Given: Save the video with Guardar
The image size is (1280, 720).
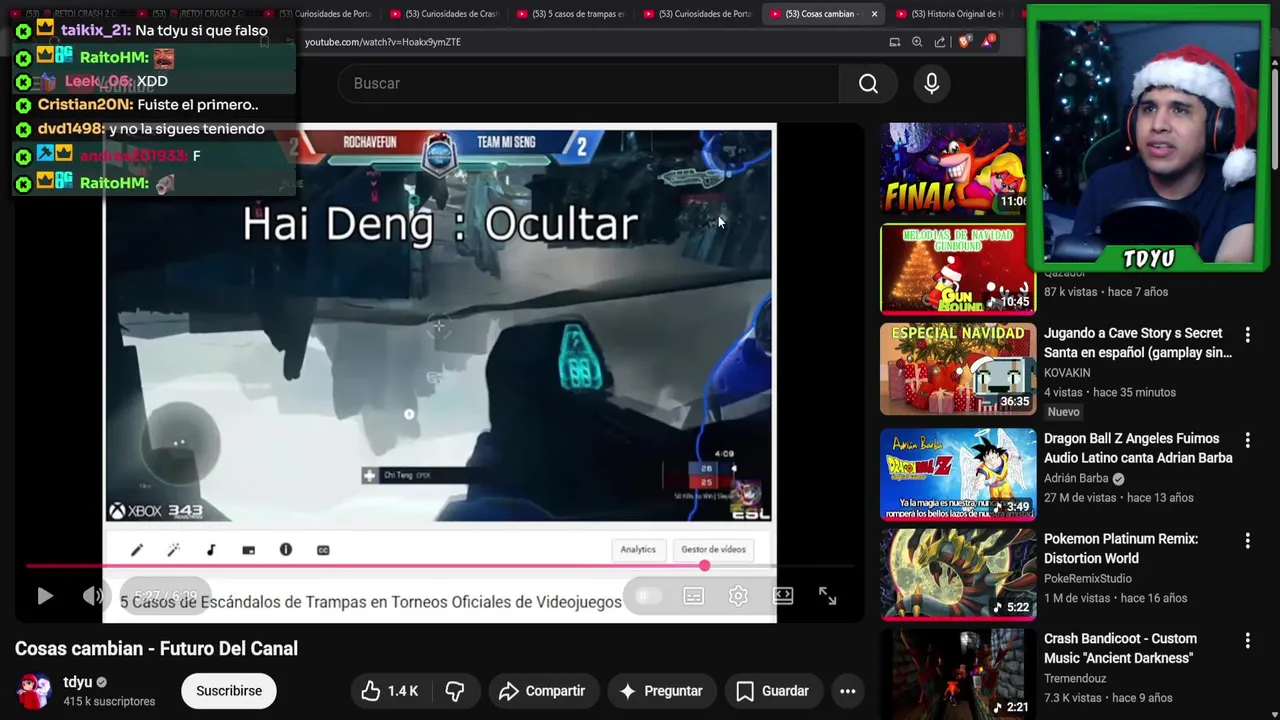Looking at the screenshot, I should 772,691.
